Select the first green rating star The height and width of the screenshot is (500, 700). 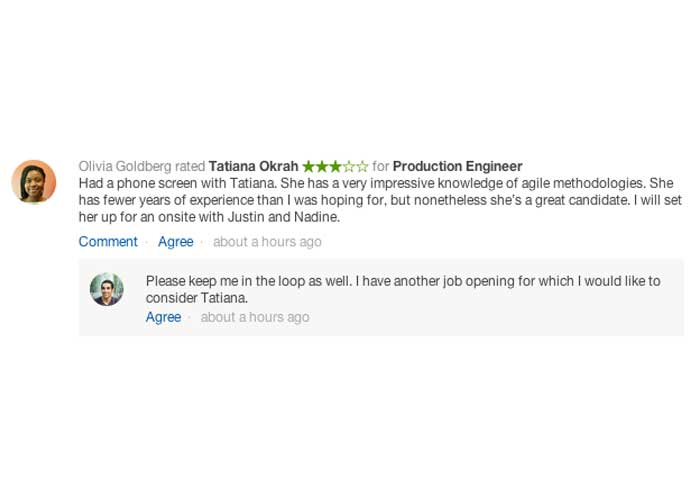(x=308, y=167)
